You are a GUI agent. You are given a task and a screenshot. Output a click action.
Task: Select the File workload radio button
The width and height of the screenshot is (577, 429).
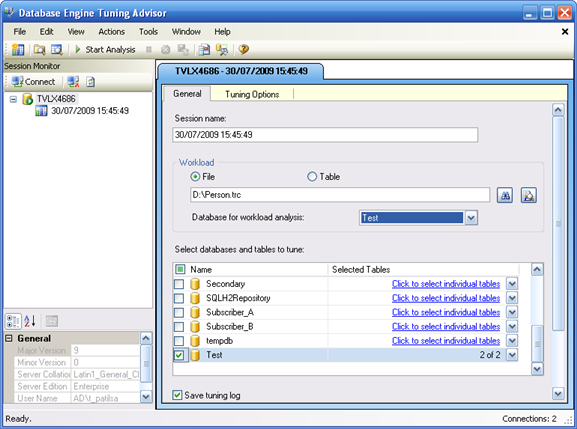(x=195, y=177)
